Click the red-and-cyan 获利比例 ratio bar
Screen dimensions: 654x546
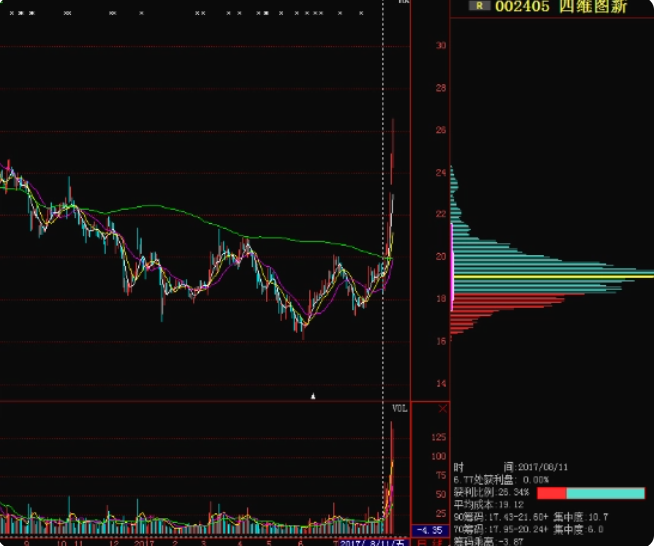click(x=591, y=493)
